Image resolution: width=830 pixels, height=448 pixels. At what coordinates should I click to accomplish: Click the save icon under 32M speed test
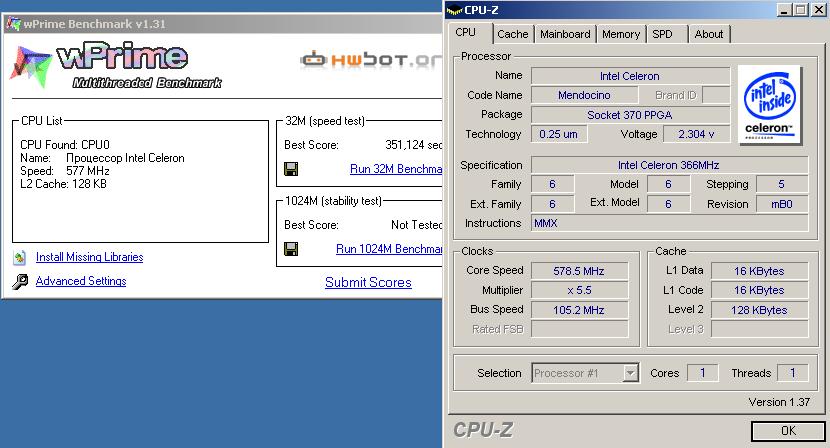click(291, 169)
